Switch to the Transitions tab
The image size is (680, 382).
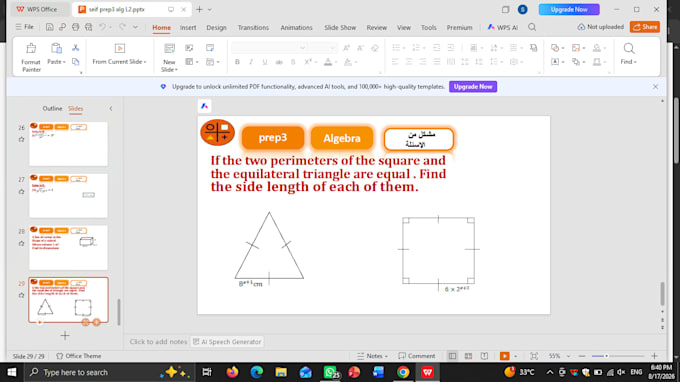pyautogui.click(x=253, y=27)
